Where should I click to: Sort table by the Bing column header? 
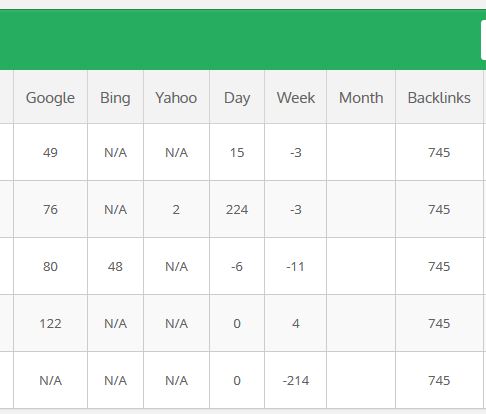coord(115,97)
